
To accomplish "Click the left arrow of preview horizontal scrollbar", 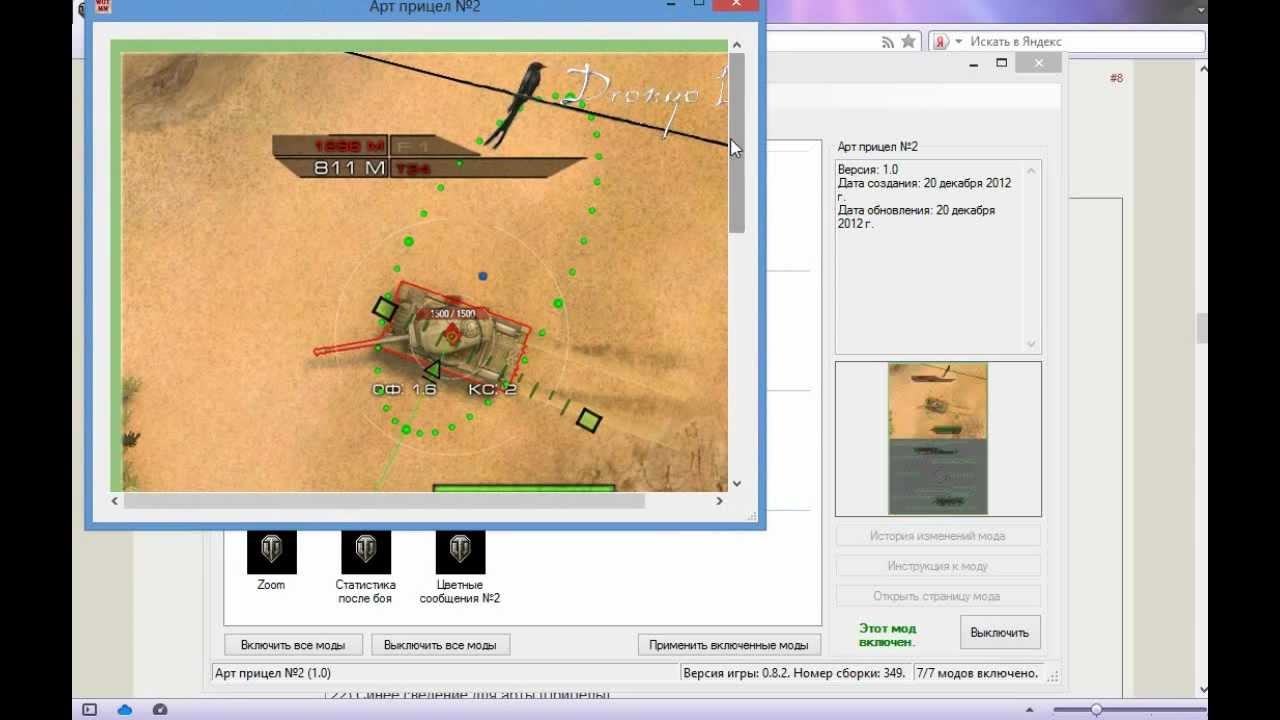I will (x=115, y=501).
